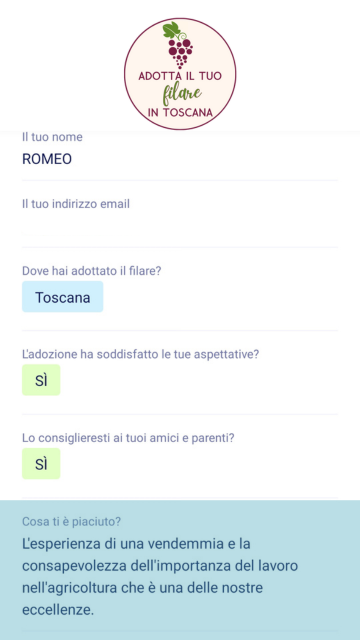Image resolution: width=360 pixels, height=640 pixels.
Task: Click "Lo consiglieresti ai tuoi amici e parenti?" label
Action: [128, 438]
